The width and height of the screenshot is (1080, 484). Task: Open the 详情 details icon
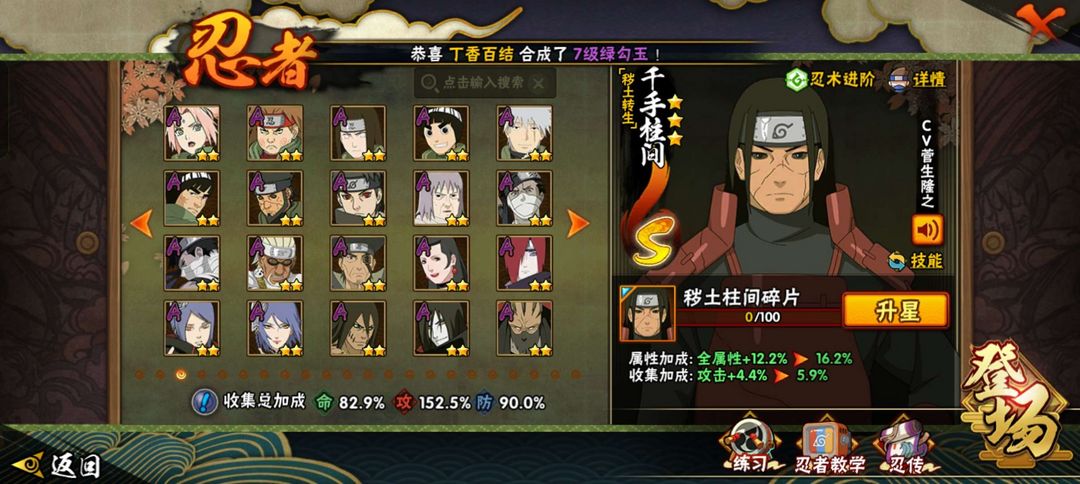[916, 79]
